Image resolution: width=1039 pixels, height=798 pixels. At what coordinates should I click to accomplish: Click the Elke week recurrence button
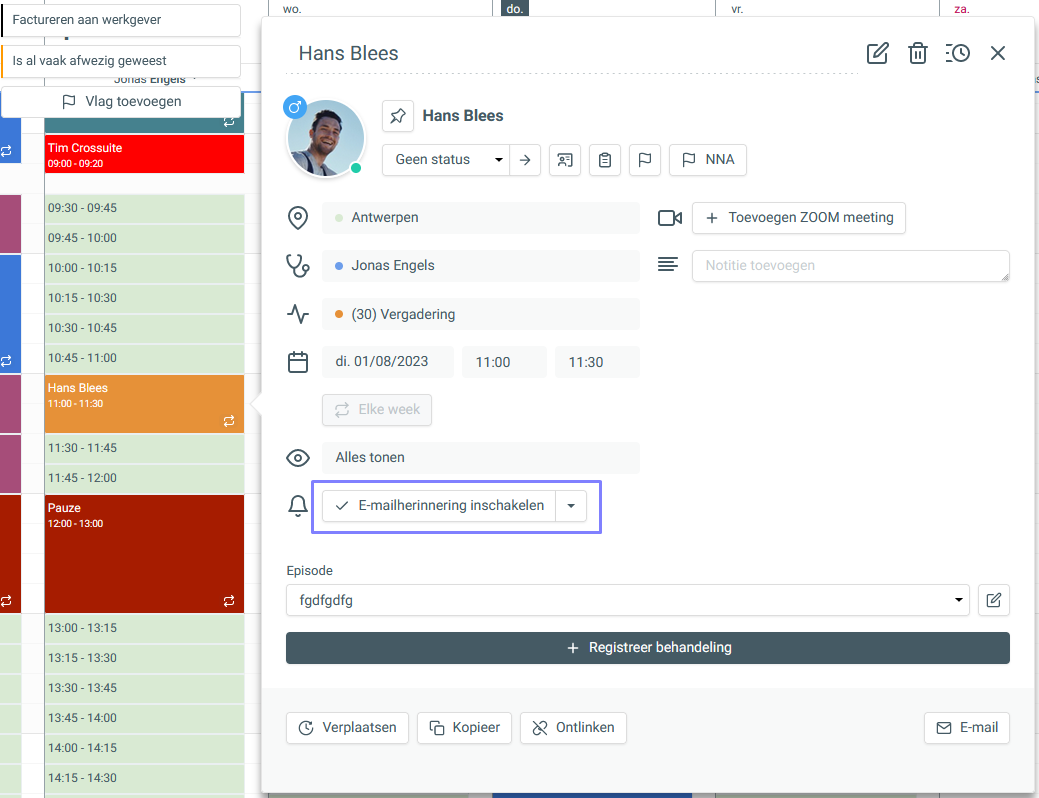point(376,410)
